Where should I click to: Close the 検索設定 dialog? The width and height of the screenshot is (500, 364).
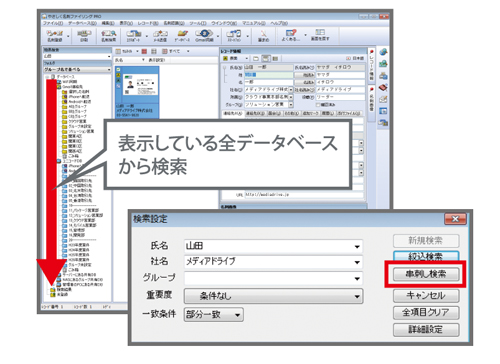(455, 219)
